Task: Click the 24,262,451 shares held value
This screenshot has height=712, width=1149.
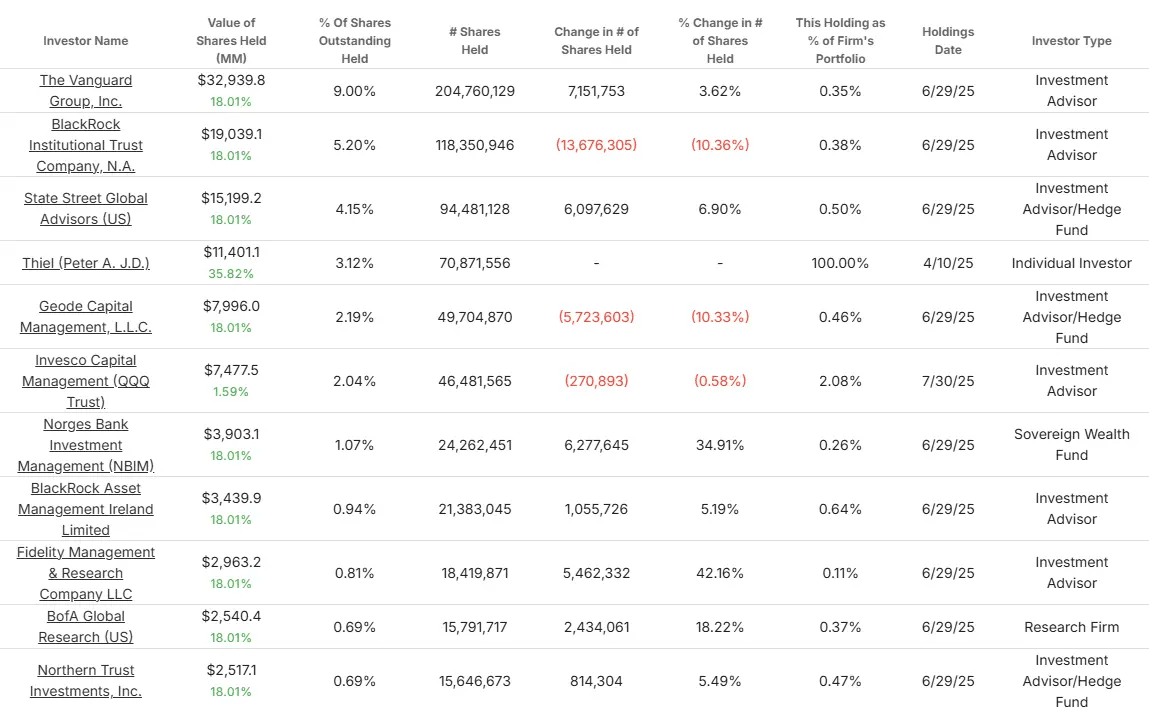Action: 475,445
